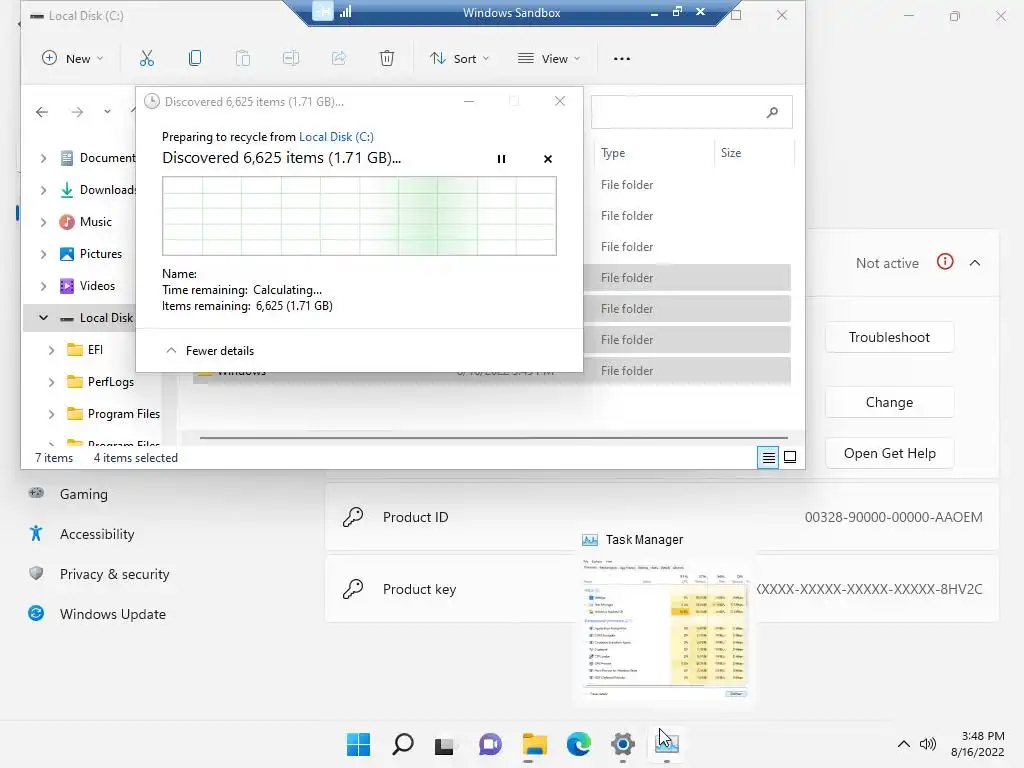Open Accessibility in Settings sidebar

coord(97,534)
